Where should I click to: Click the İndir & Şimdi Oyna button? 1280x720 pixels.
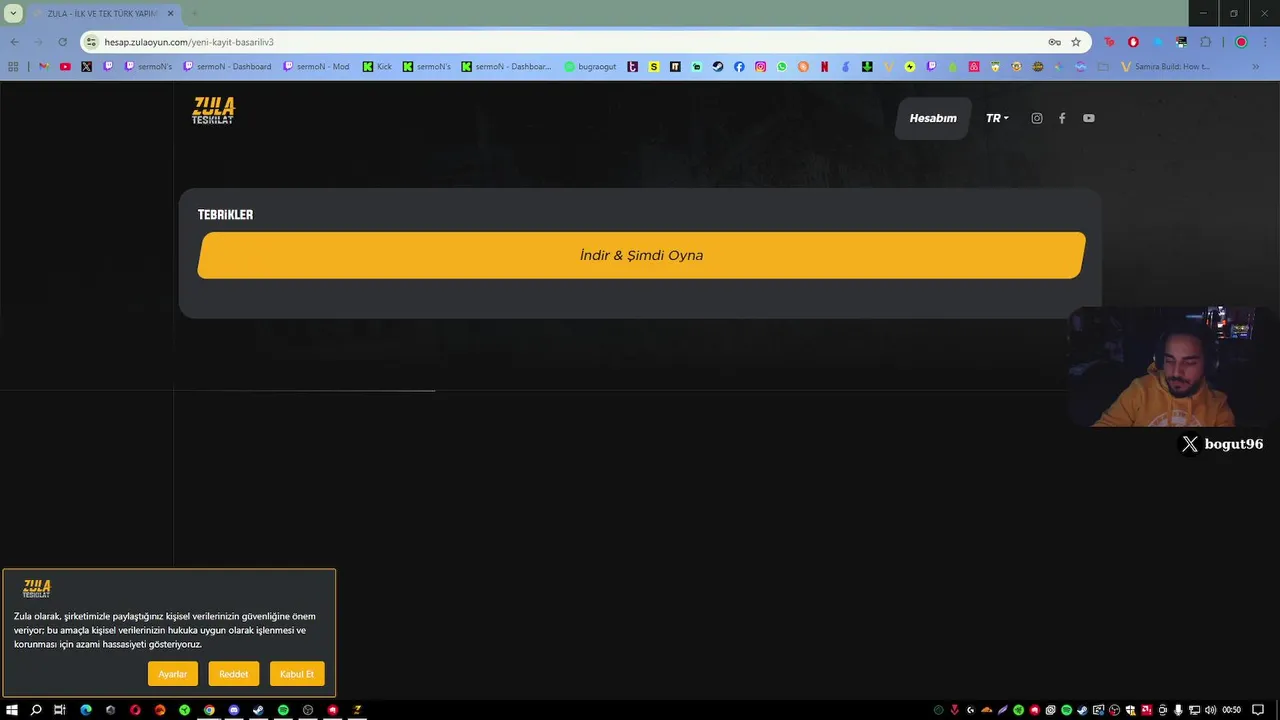pos(641,255)
